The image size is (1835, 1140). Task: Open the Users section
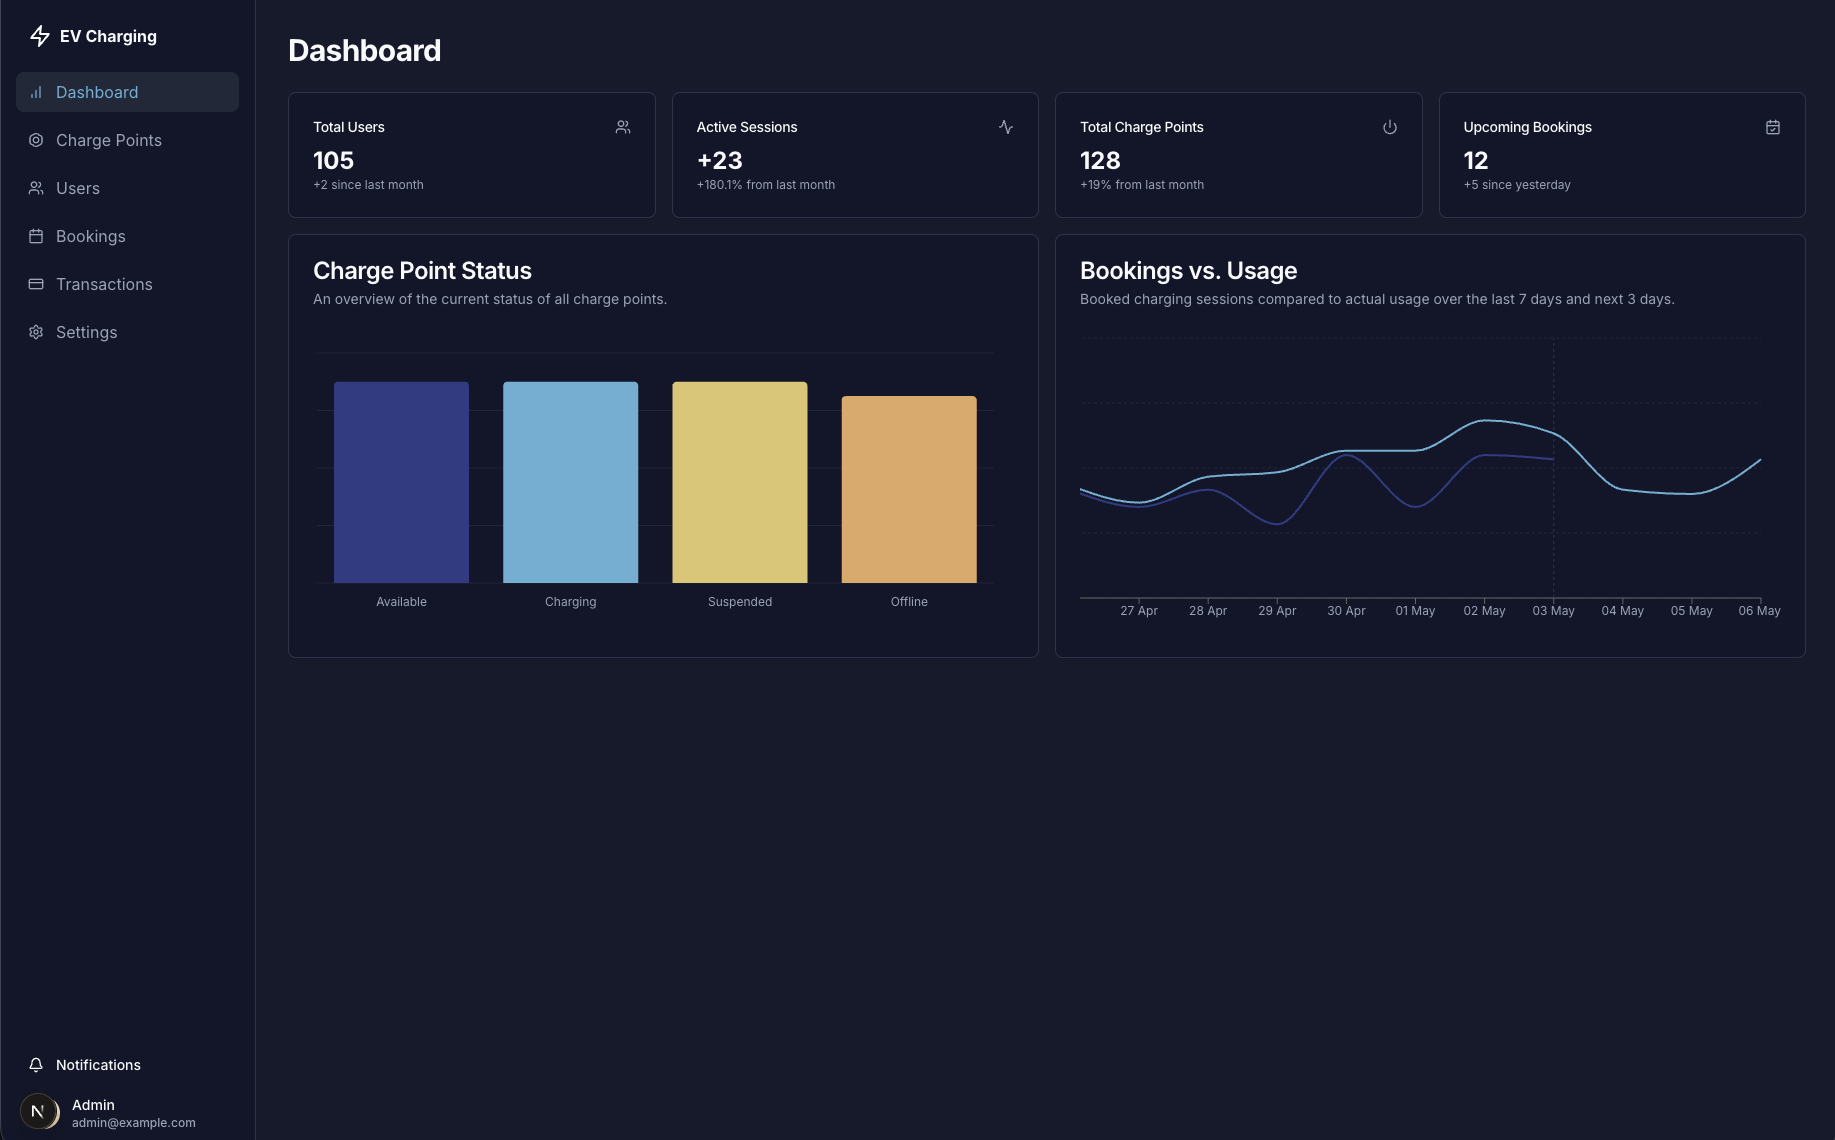[127, 188]
